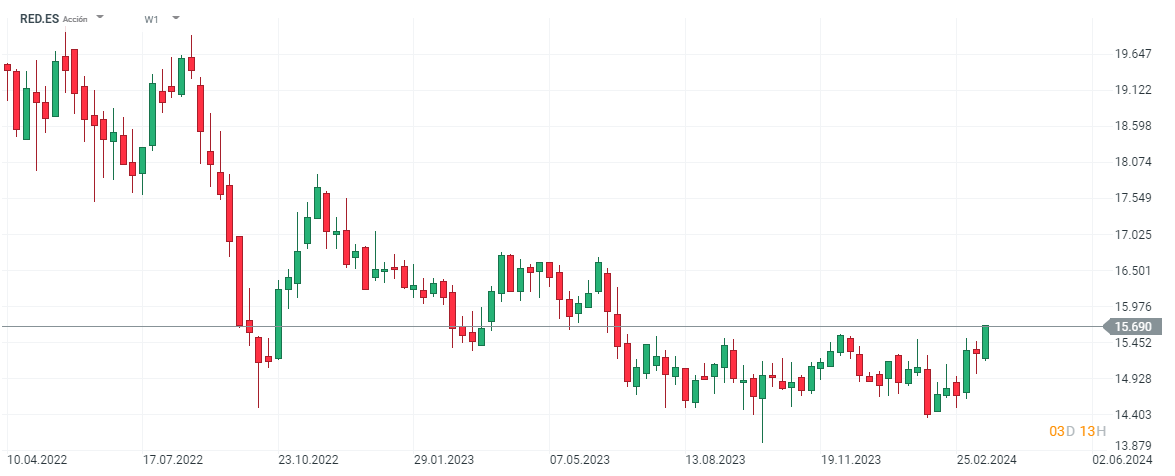Click the 25.02.2024 date label
The width and height of the screenshot is (1175, 476).
point(986,460)
